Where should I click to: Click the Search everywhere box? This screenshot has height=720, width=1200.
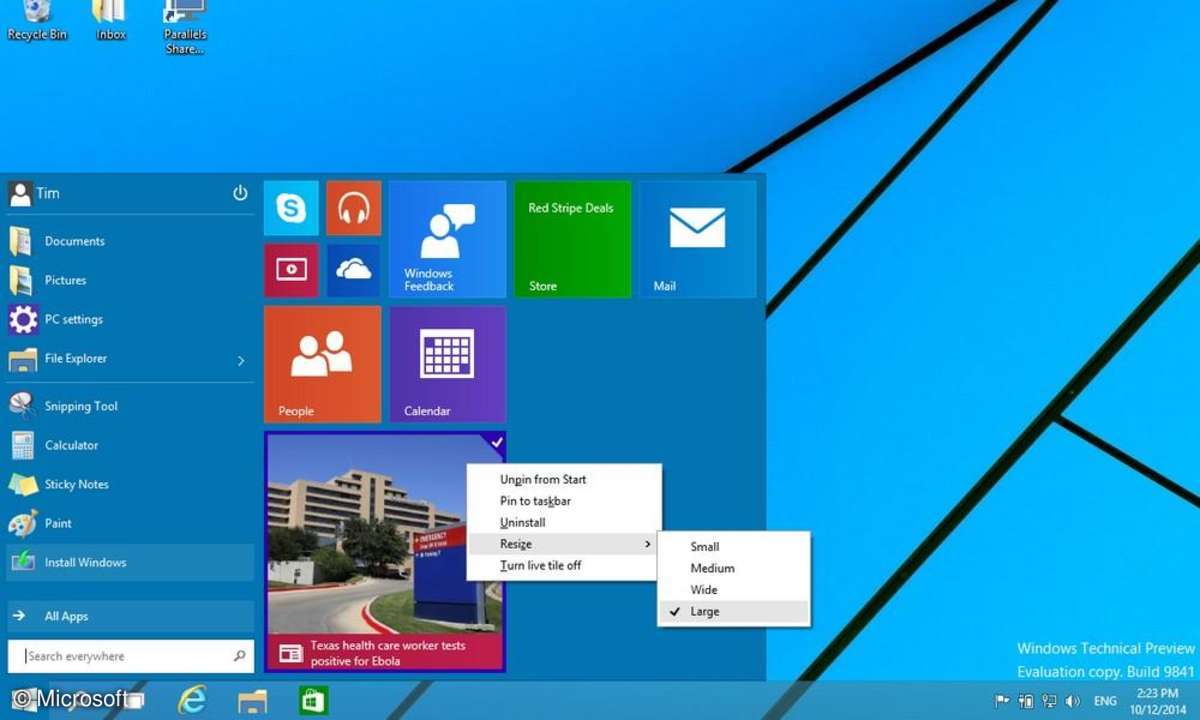click(x=130, y=656)
